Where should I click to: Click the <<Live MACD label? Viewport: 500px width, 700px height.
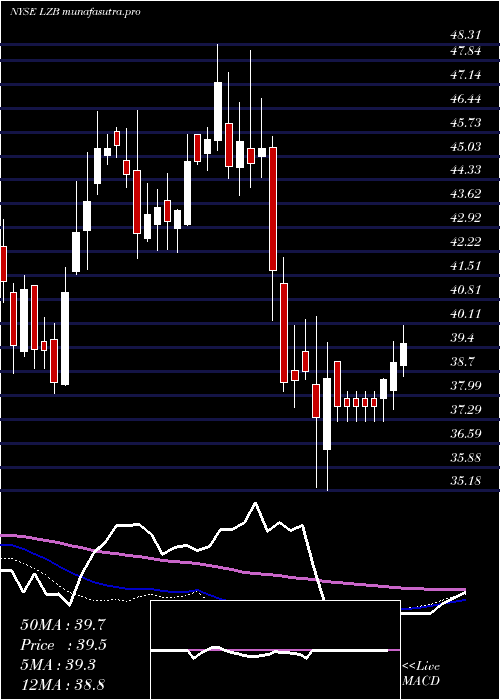tap(421, 673)
